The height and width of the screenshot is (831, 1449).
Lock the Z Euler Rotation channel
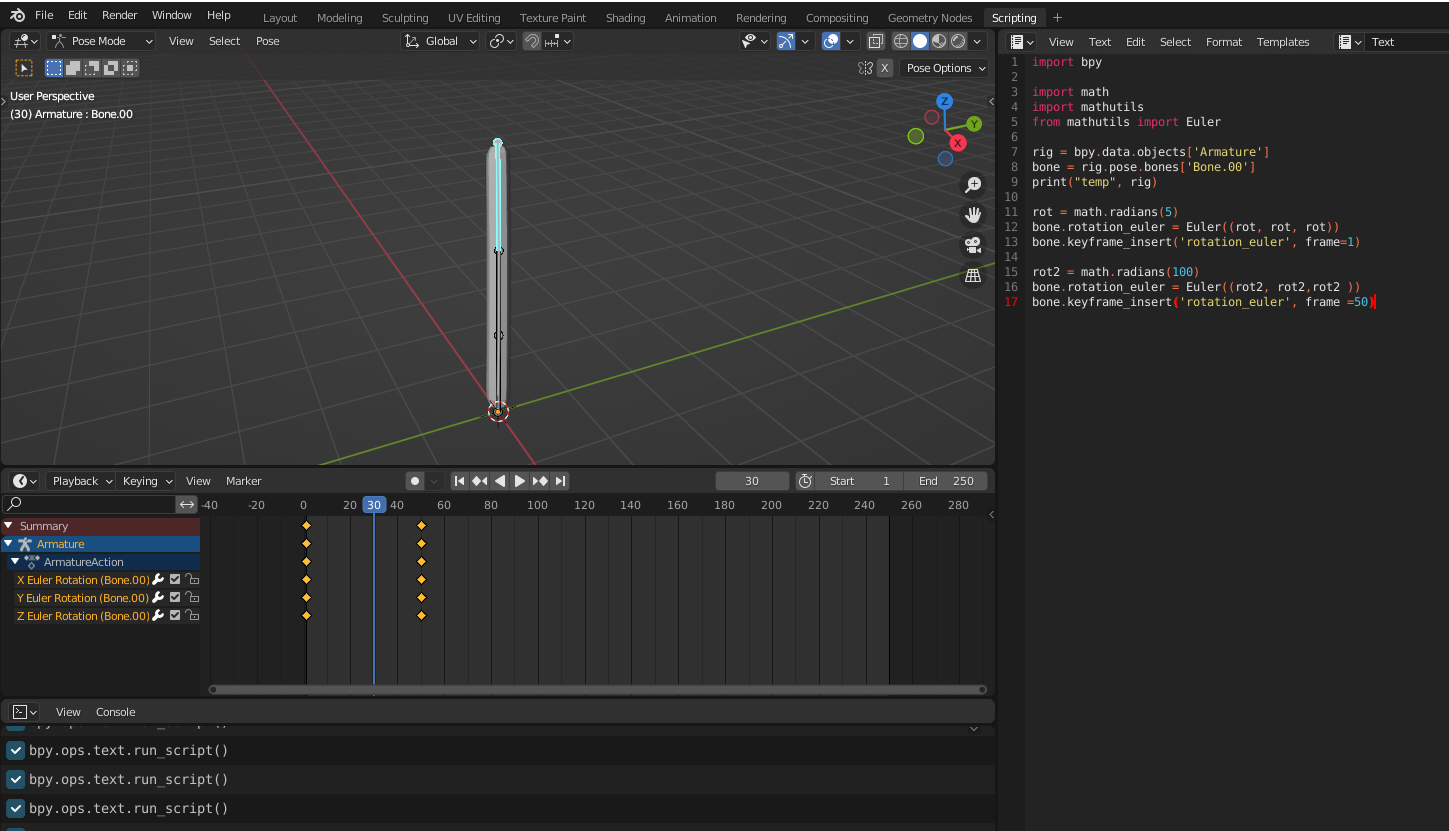pyautogui.click(x=191, y=616)
